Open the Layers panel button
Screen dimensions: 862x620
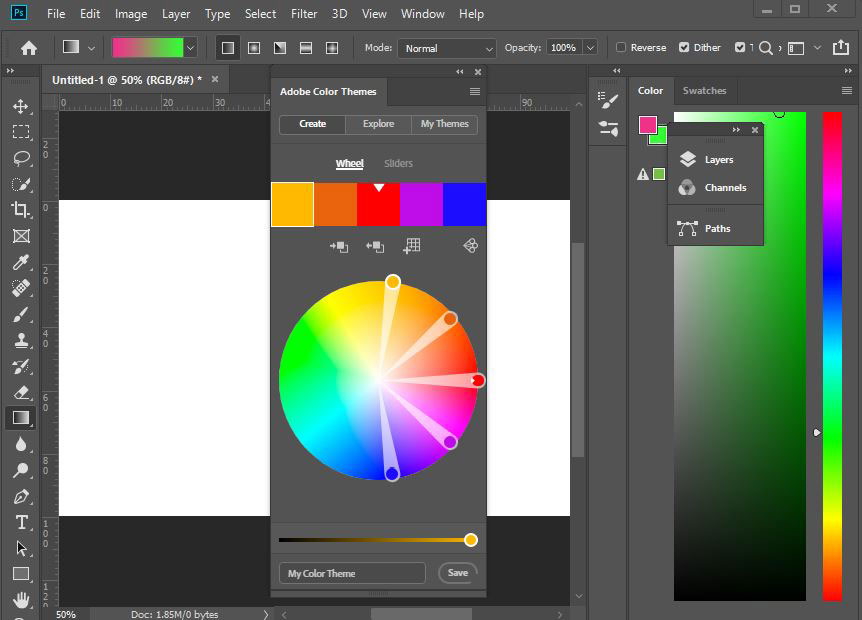tap(715, 159)
